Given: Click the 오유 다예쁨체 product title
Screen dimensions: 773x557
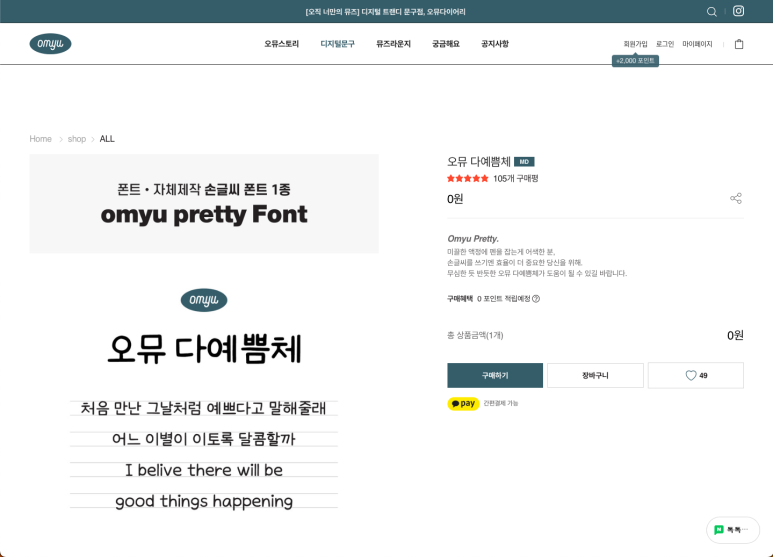Looking at the screenshot, I should [x=479, y=162].
